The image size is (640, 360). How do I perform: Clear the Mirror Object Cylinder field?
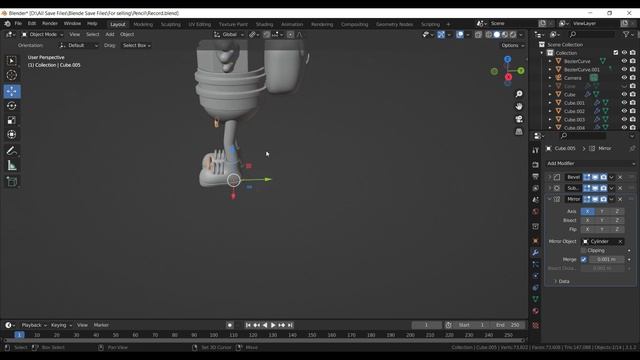620,242
